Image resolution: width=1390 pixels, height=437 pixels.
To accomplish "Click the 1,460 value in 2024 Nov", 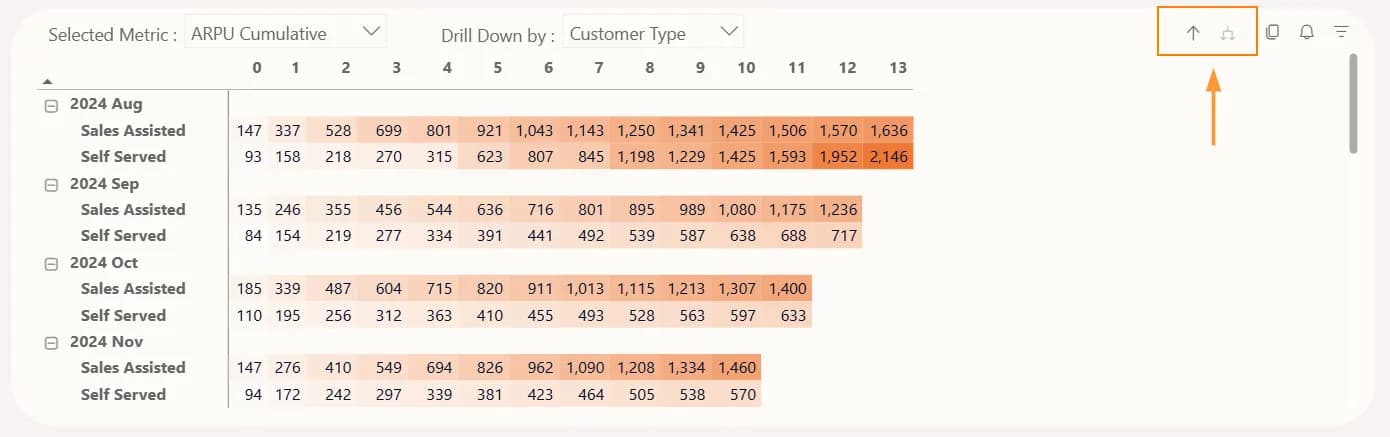I will [735, 367].
